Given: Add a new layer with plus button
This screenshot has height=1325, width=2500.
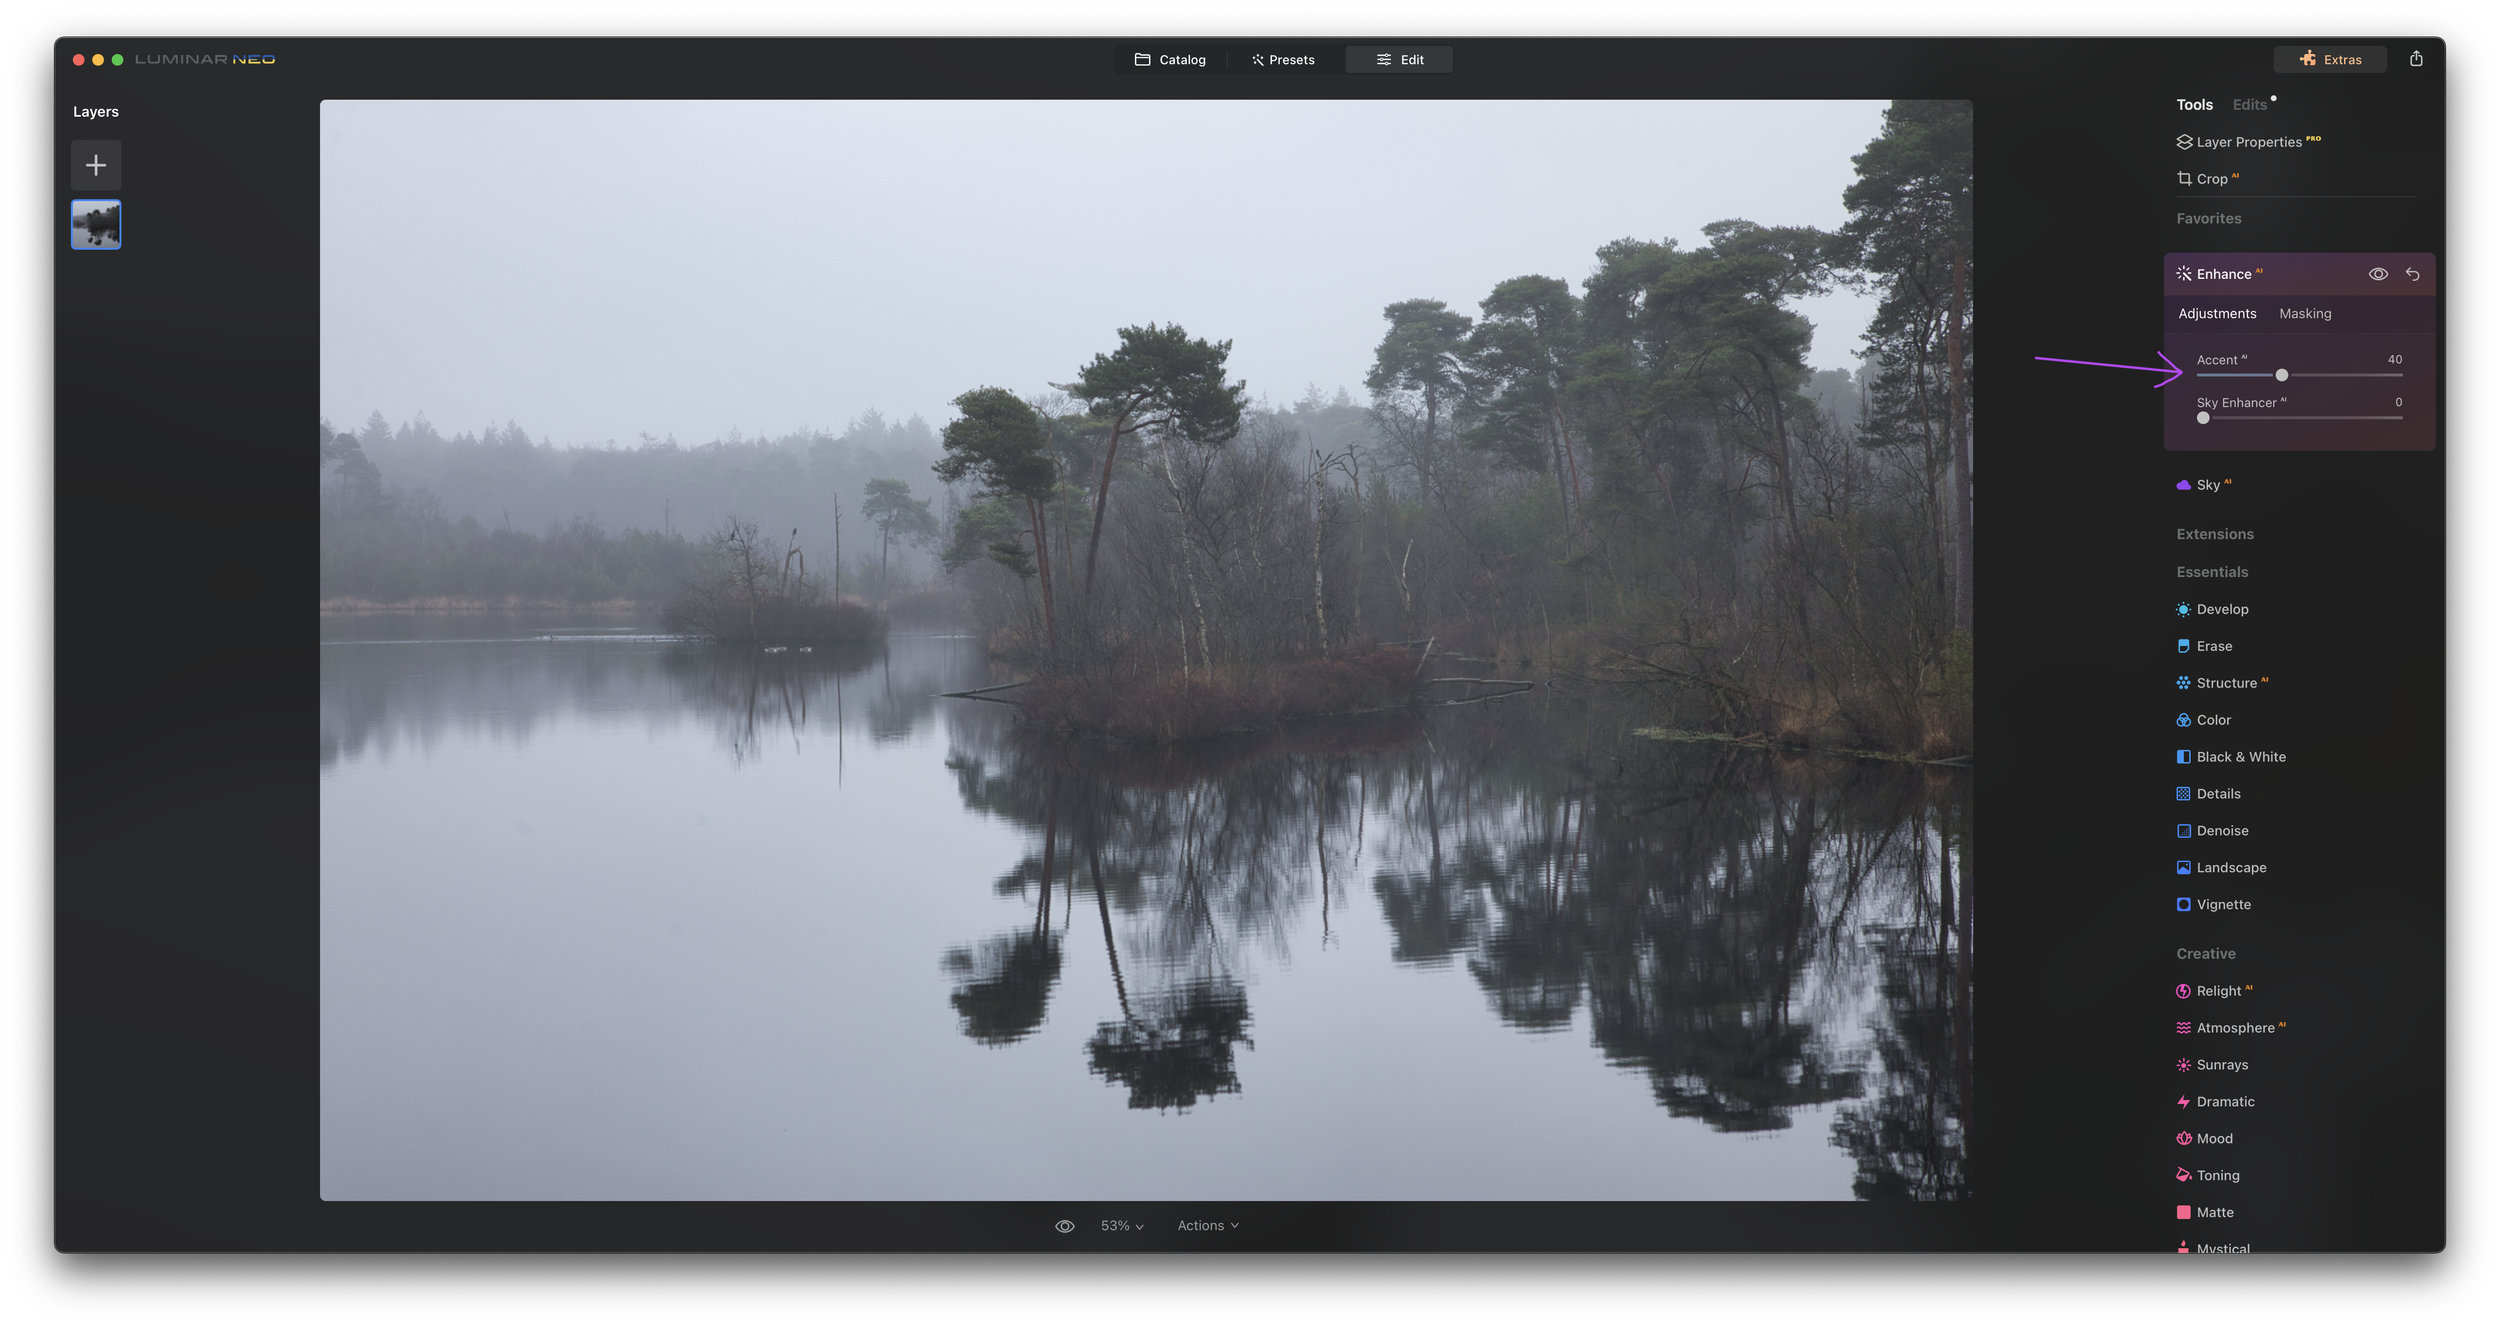Looking at the screenshot, I should [x=96, y=165].
